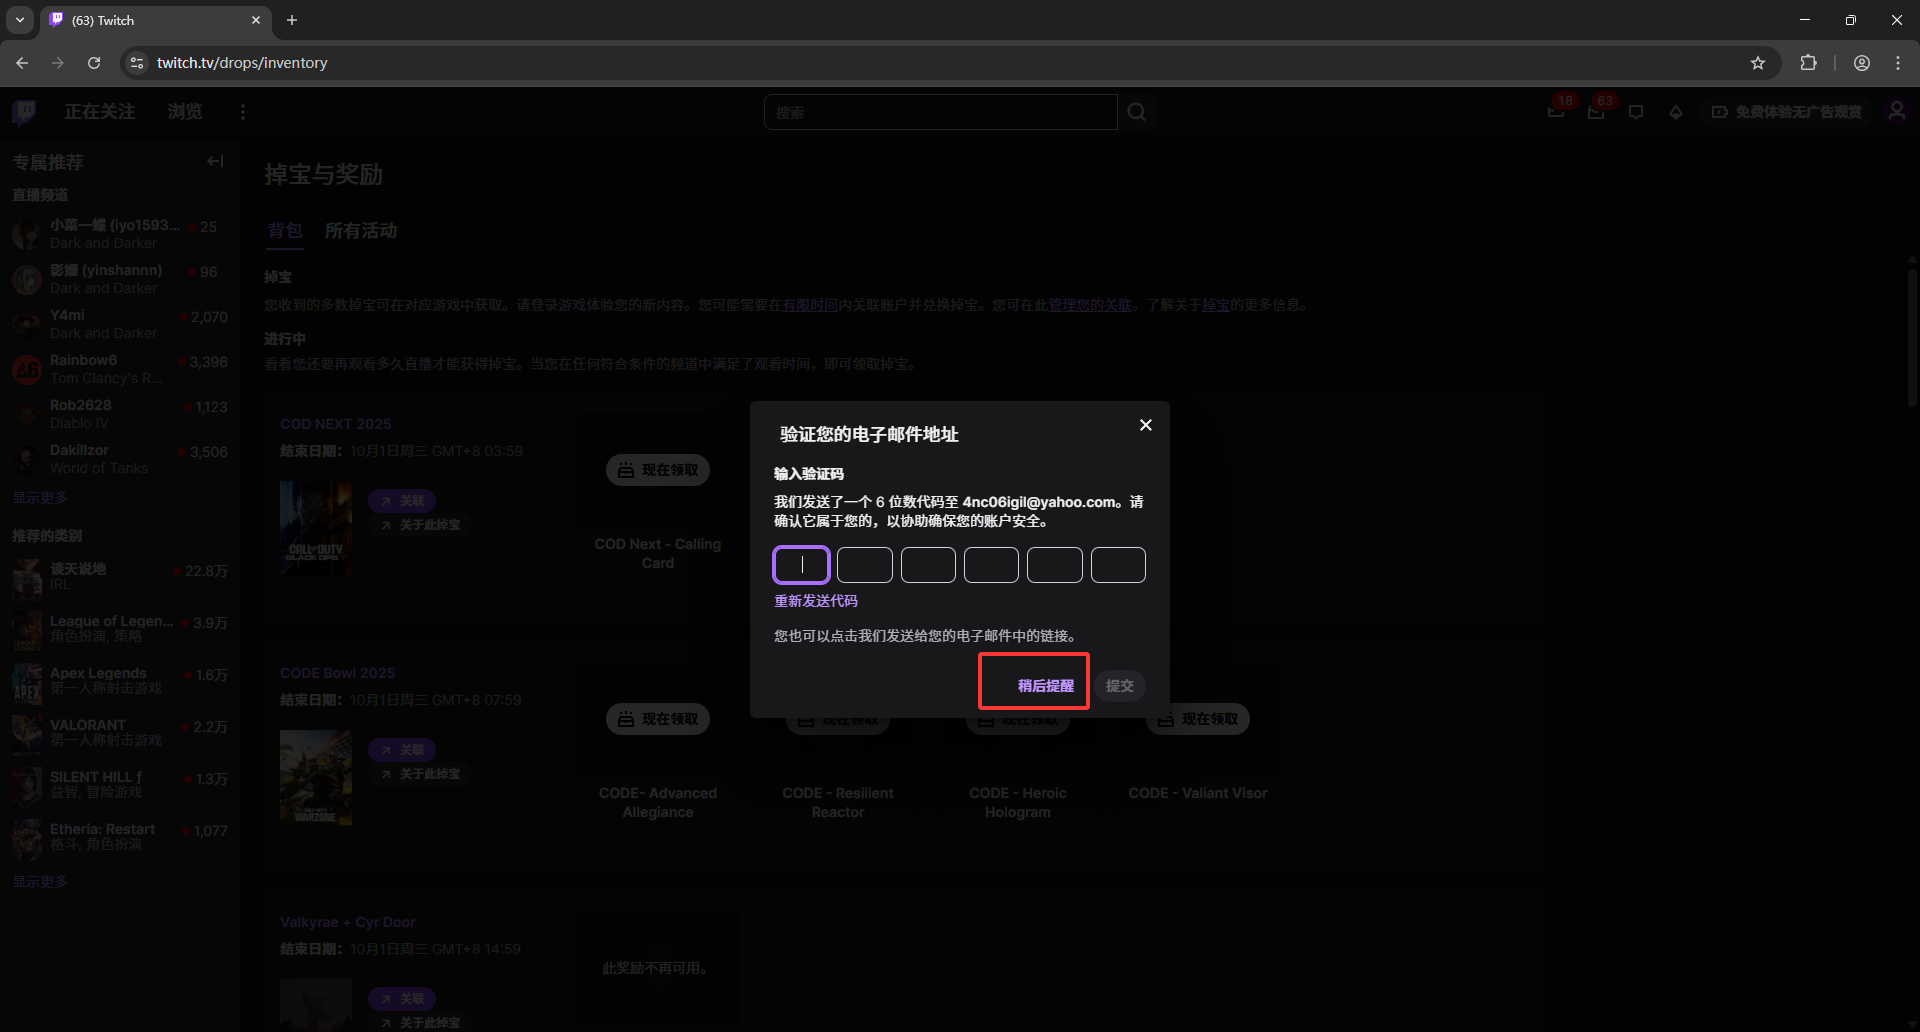Open the whispers chat bubble icon

click(1636, 112)
